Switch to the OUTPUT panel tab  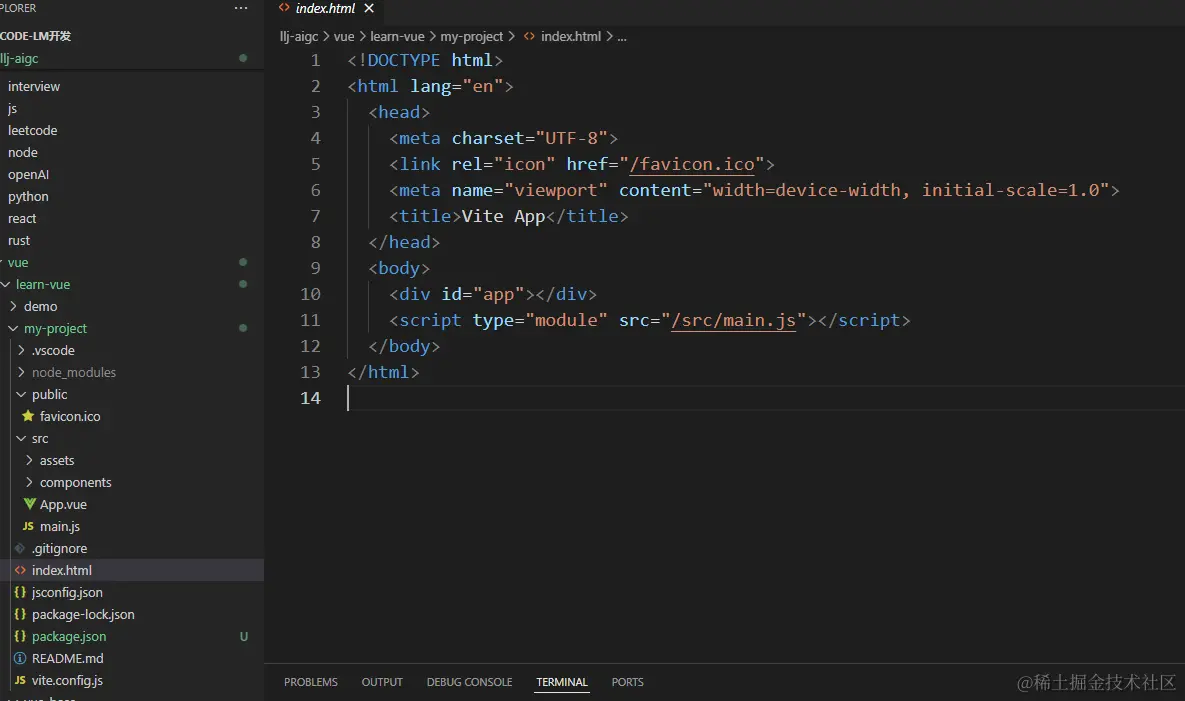(x=382, y=682)
